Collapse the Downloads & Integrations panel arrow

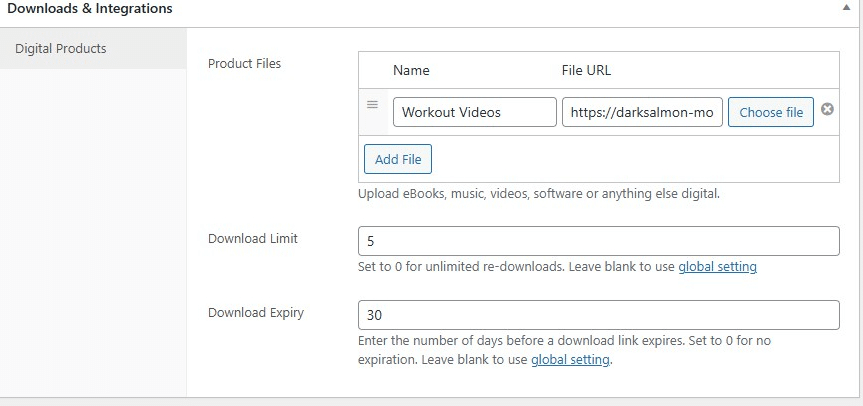pos(845,9)
